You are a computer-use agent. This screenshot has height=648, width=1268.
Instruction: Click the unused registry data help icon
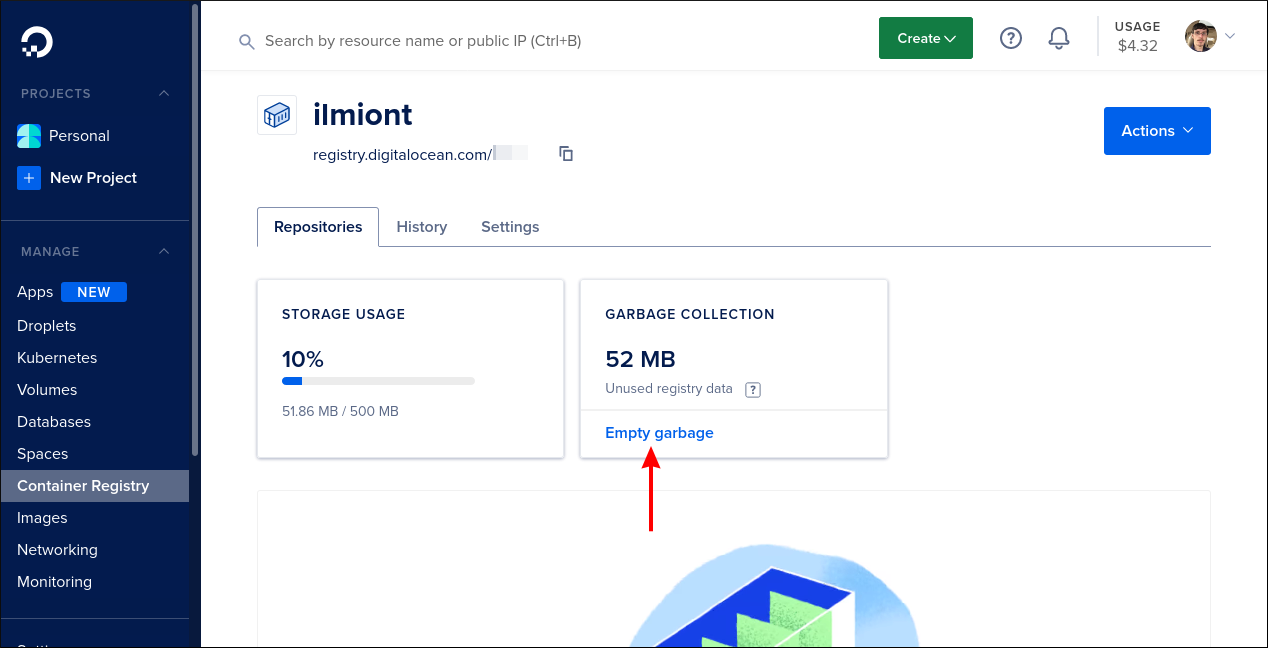[x=753, y=389]
